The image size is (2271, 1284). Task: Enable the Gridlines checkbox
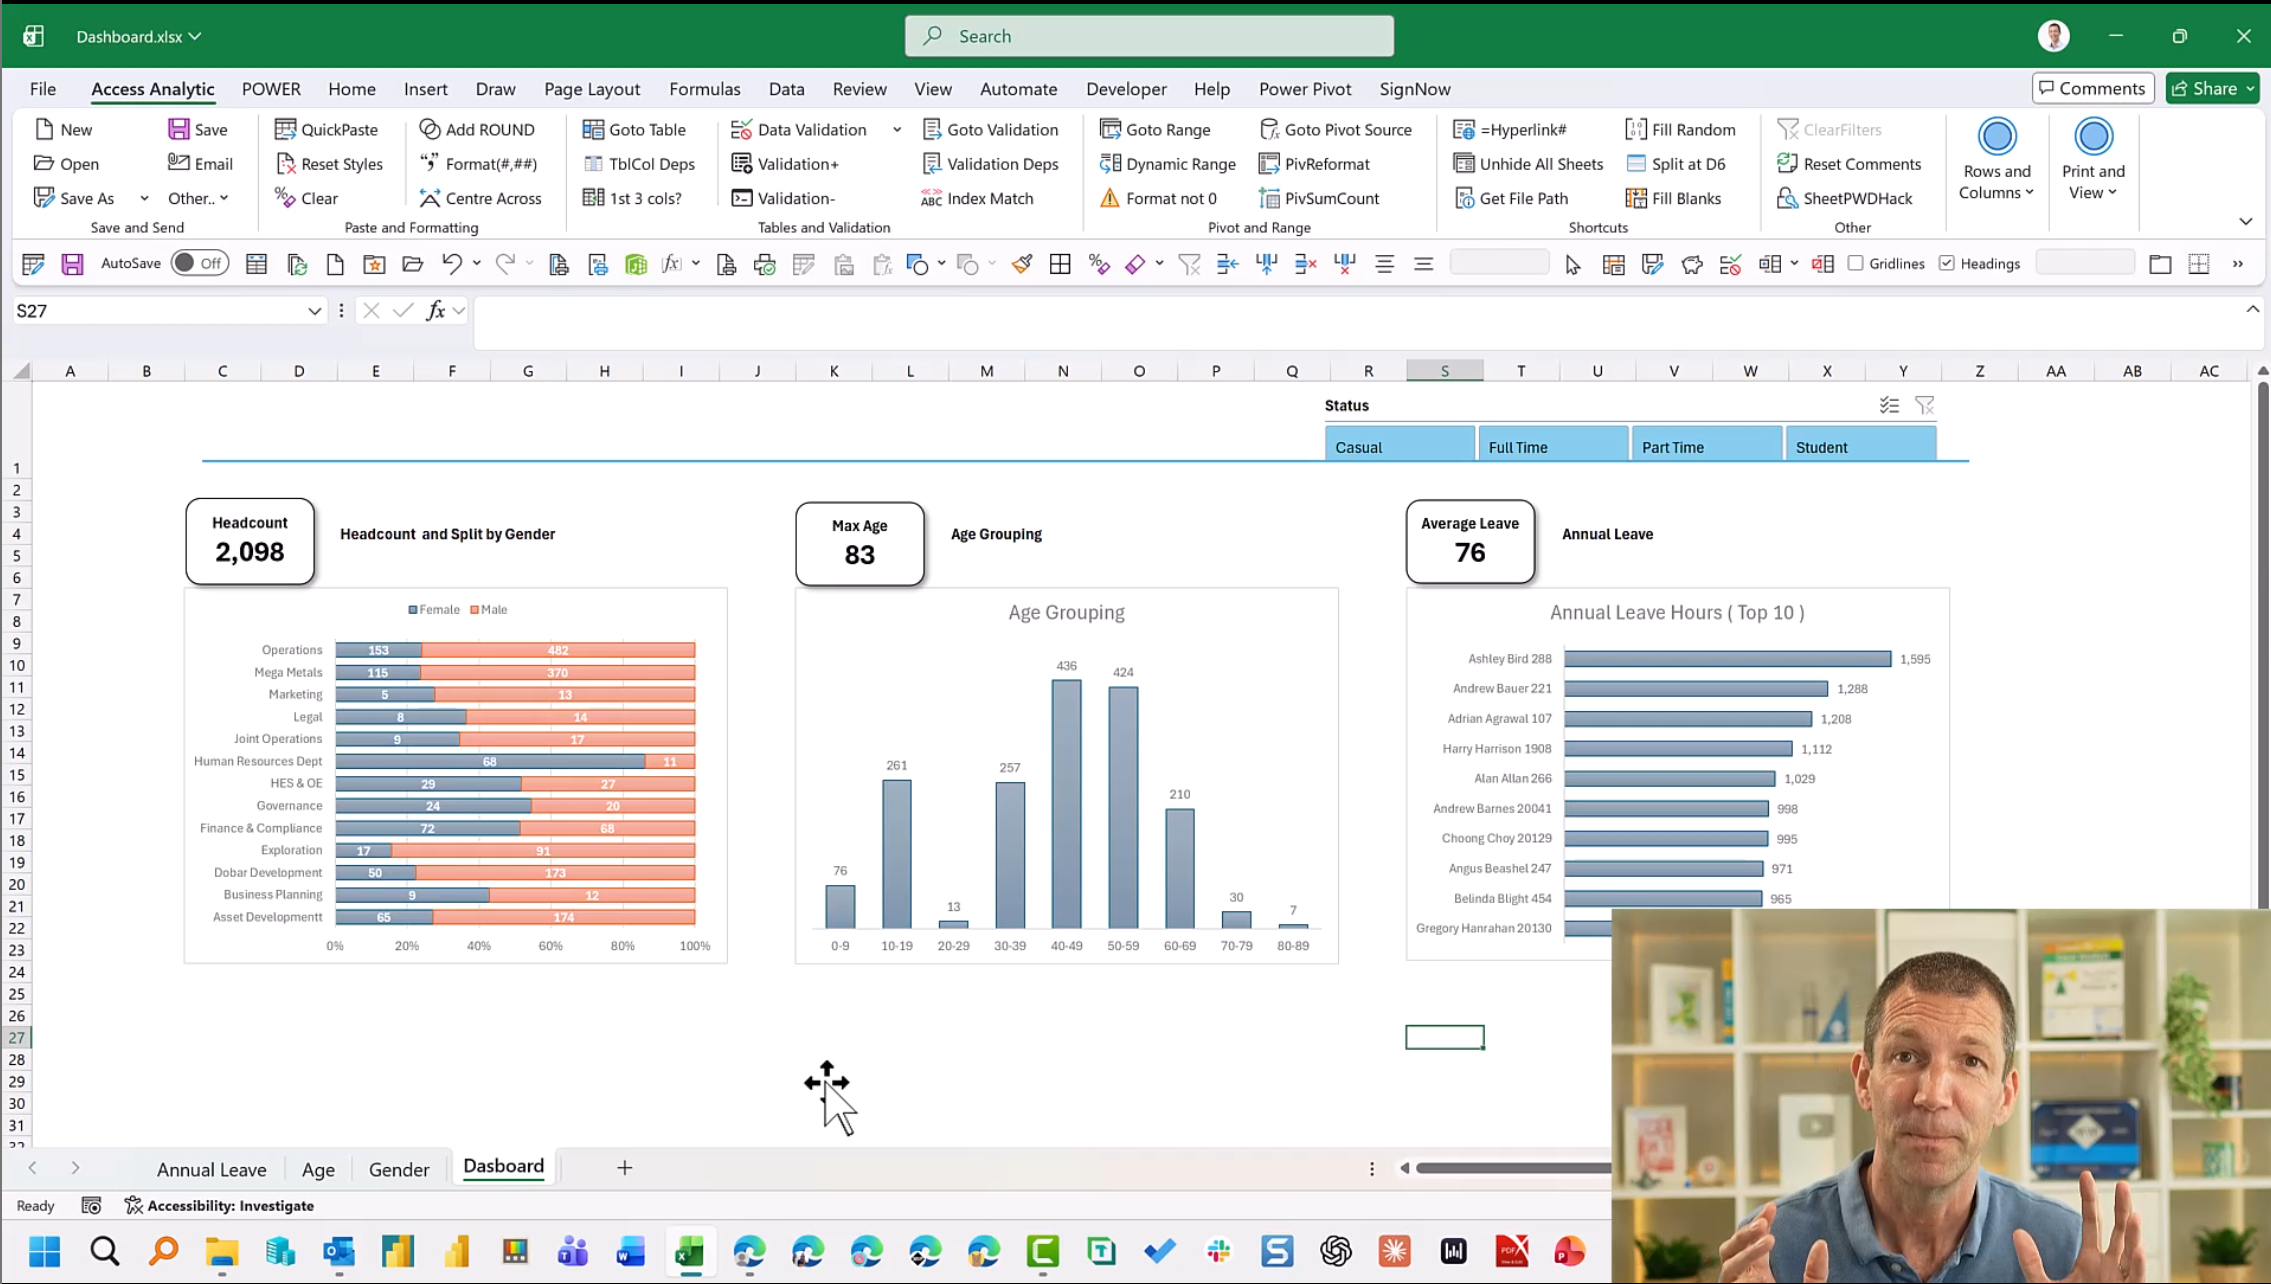pyautogui.click(x=1856, y=264)
